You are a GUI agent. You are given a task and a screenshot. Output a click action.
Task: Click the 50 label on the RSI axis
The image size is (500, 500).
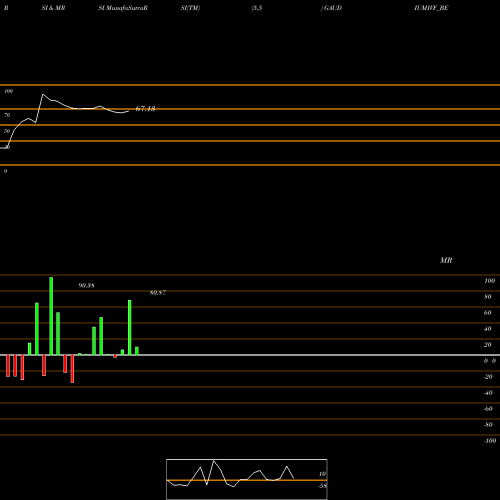[x=7, y=131]
